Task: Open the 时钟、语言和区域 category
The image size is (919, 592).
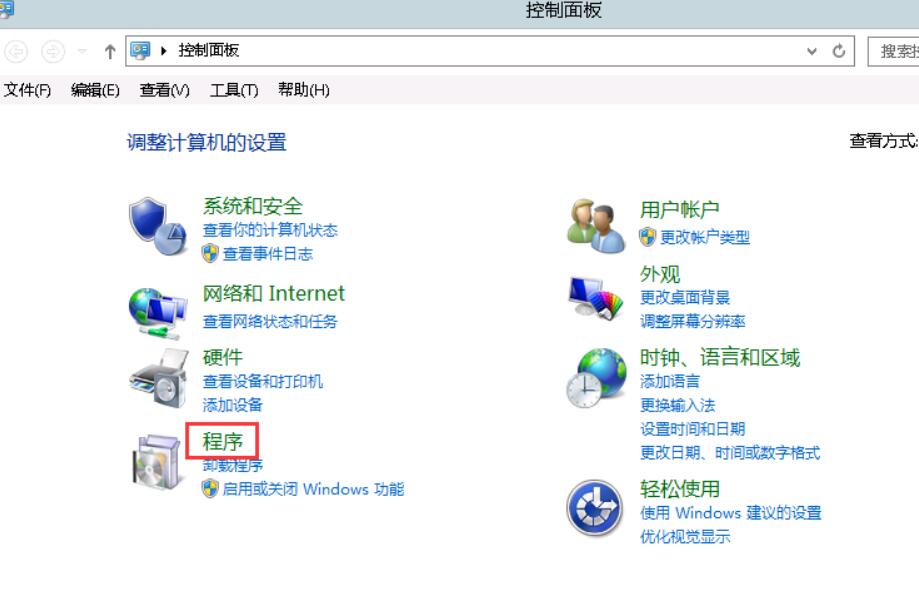Action: [x=720, y=357]
